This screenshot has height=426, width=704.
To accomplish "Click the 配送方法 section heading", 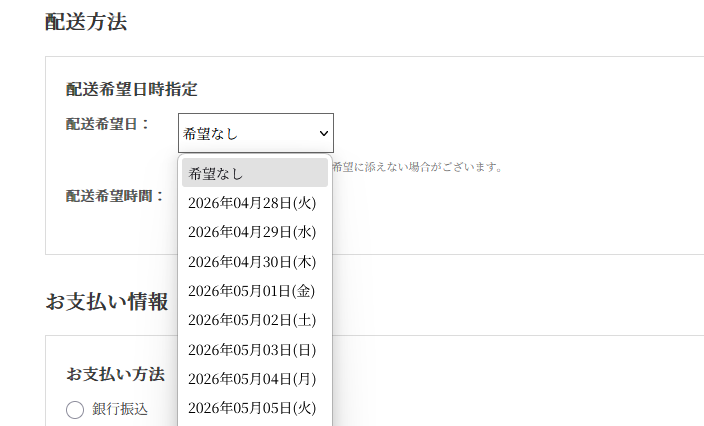I will (86, 22).
